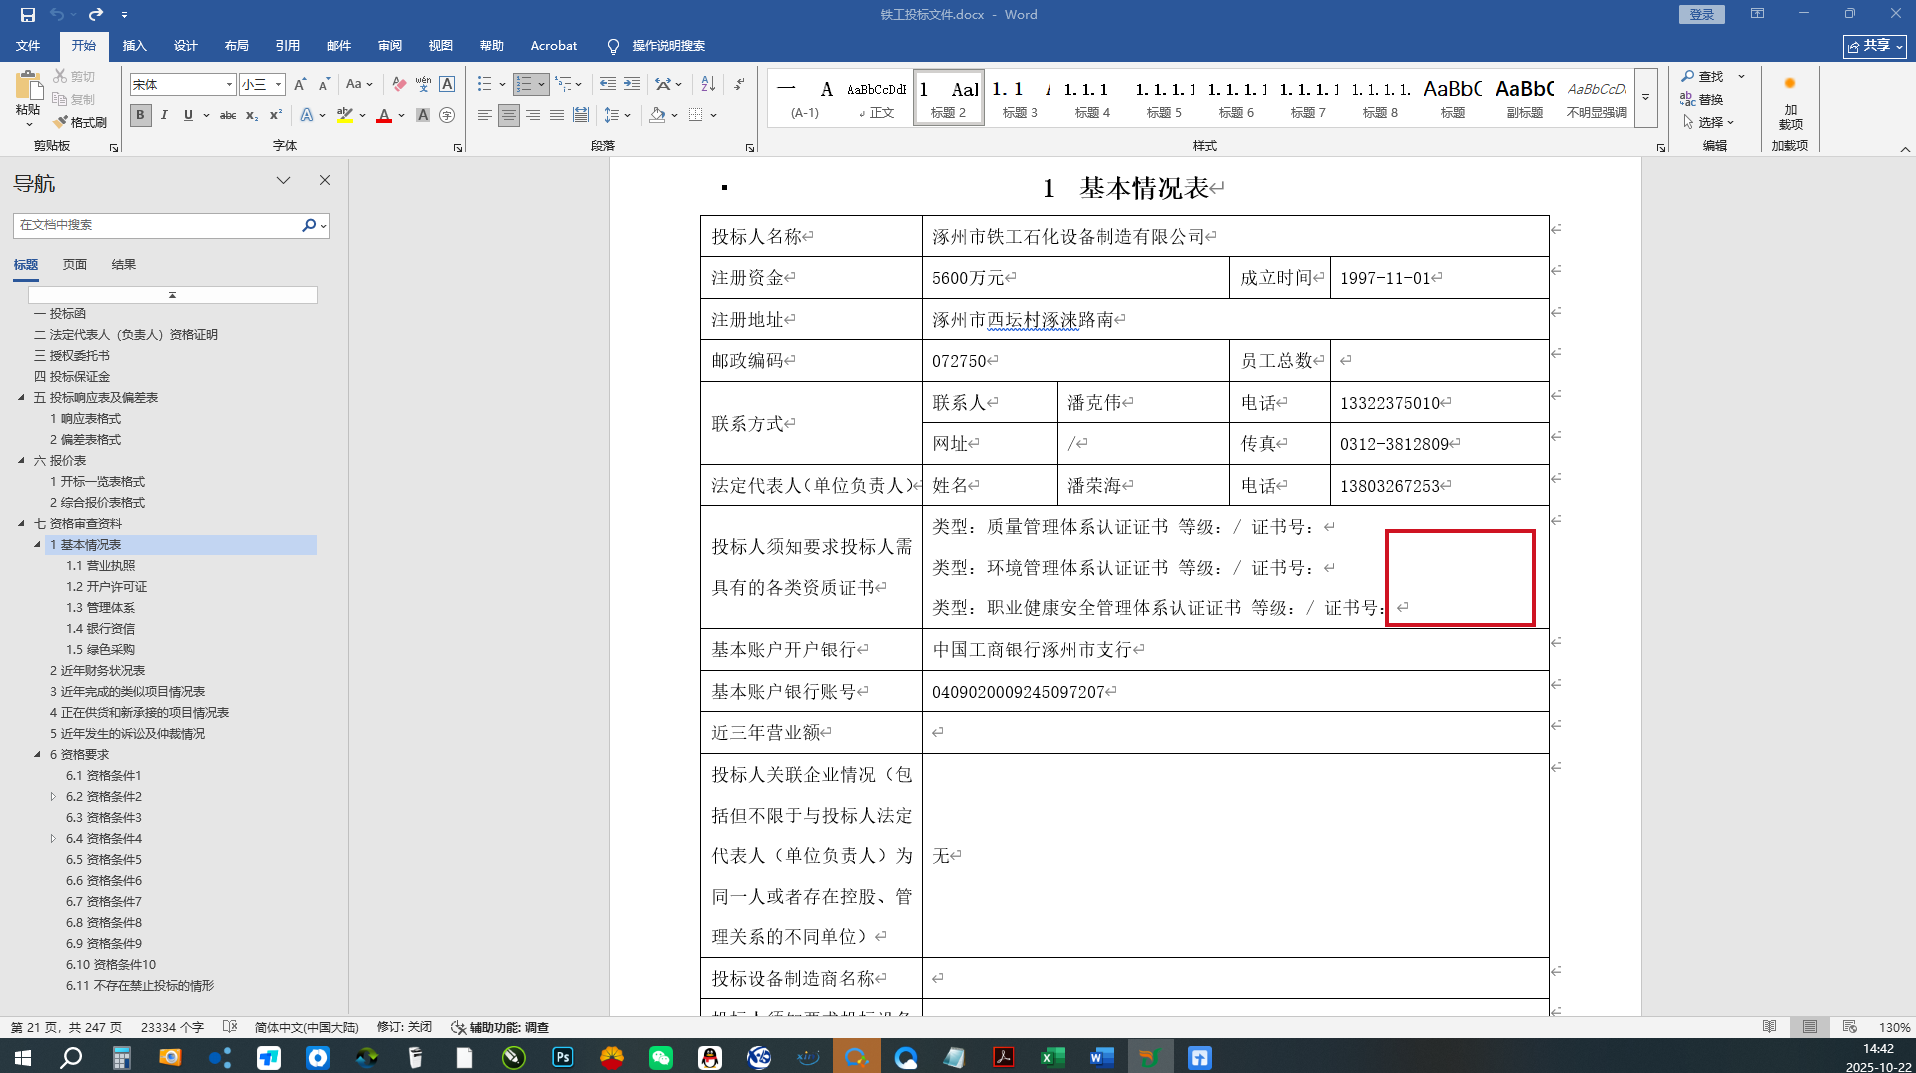Switch to Web Layout view in status bar
1916x1073 pixels.
click(1849, 1027)
